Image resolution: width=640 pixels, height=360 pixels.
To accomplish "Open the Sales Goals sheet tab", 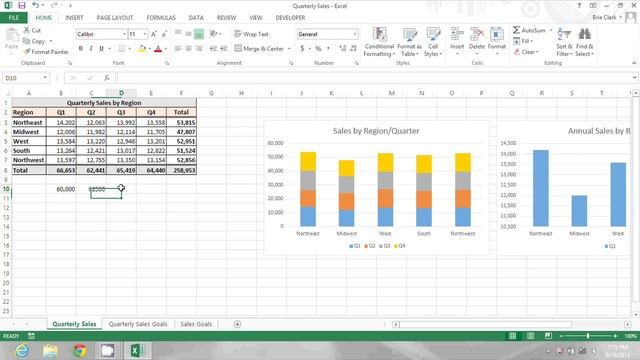I will point(196,324).
